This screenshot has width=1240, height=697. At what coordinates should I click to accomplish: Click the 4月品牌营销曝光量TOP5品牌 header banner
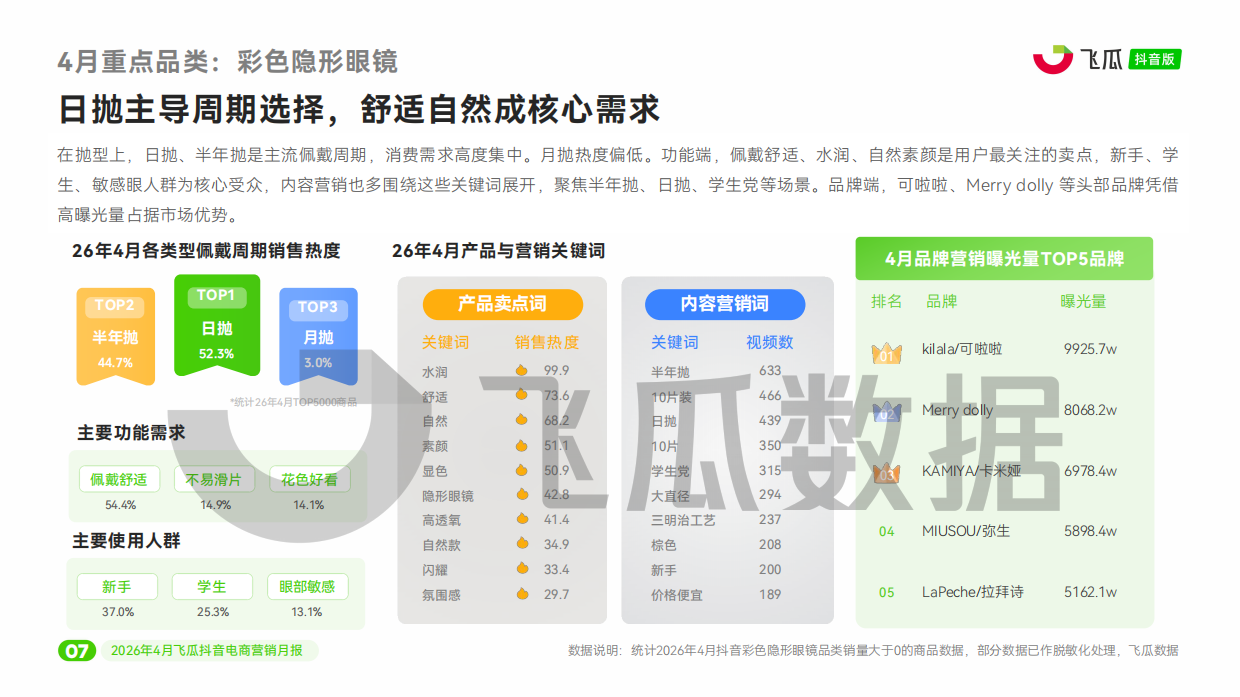[1004, 259]
